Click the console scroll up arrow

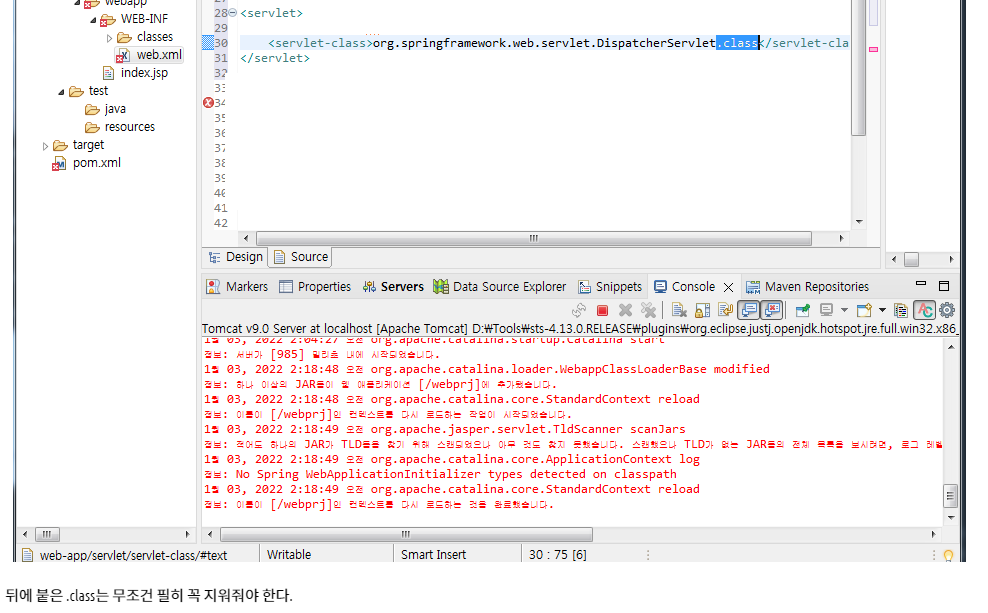951,347
